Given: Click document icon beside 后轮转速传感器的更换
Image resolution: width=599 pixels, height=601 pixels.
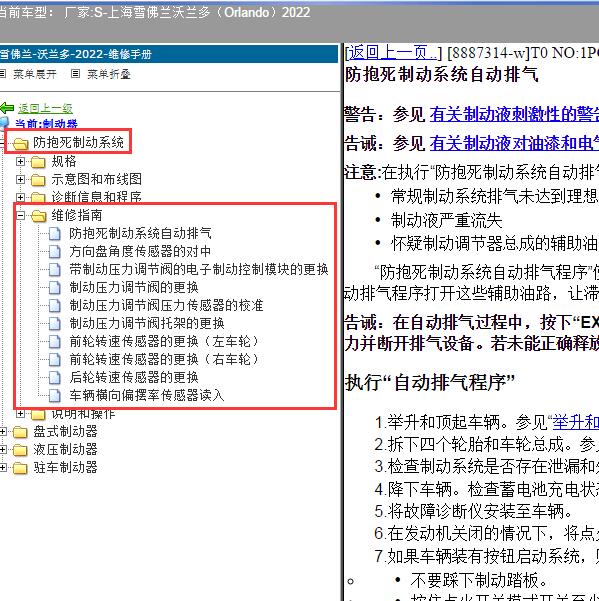Looking at the screenshot, I should coord(55,378).
